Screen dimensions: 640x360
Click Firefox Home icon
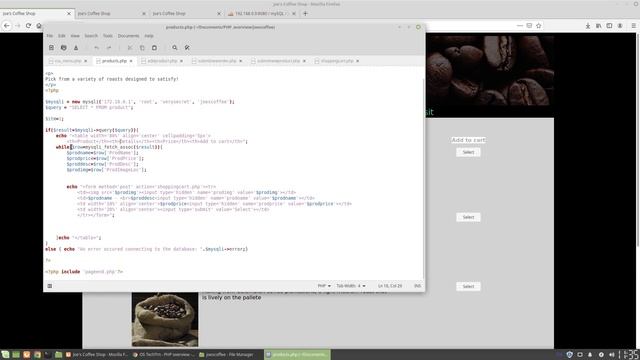(39, 25)
